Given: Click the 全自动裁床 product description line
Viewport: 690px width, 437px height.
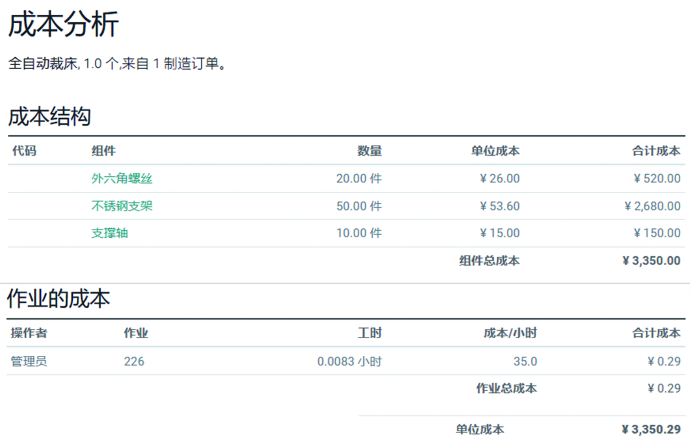Looking at the screenshot, I should click(117, 64).
